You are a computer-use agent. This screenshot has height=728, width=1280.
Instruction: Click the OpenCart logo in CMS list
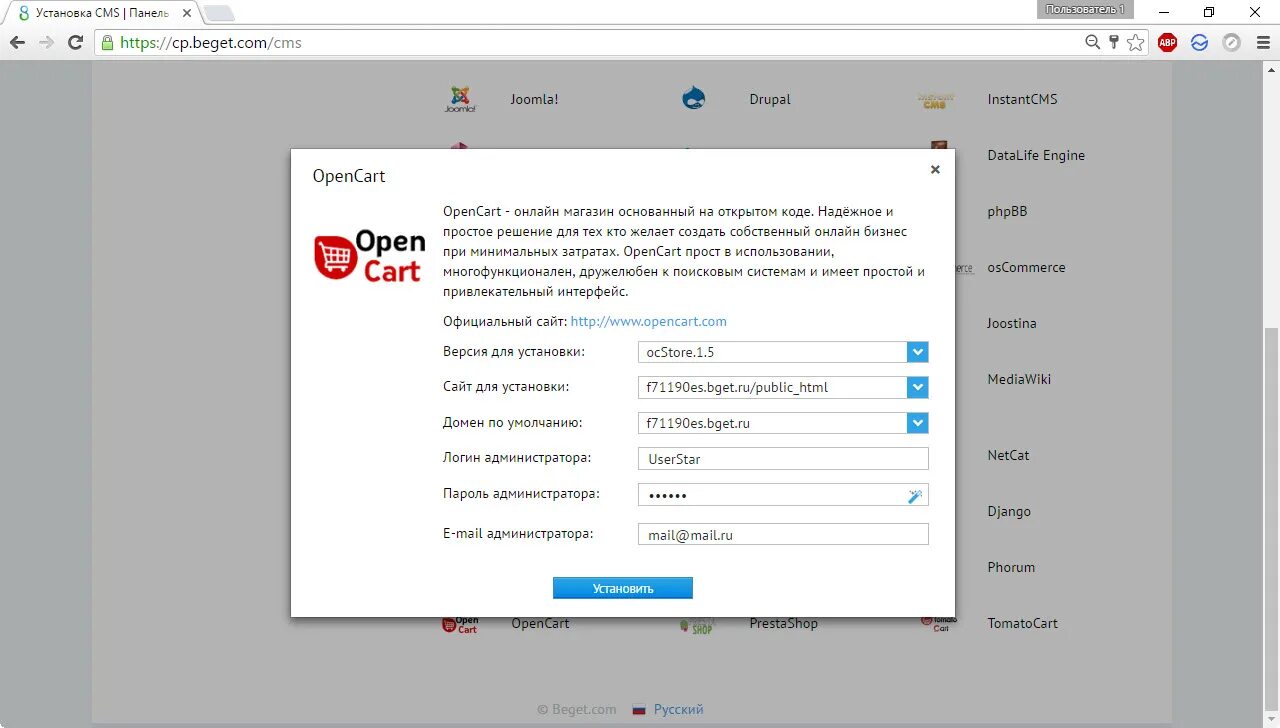tap(461, 623)
